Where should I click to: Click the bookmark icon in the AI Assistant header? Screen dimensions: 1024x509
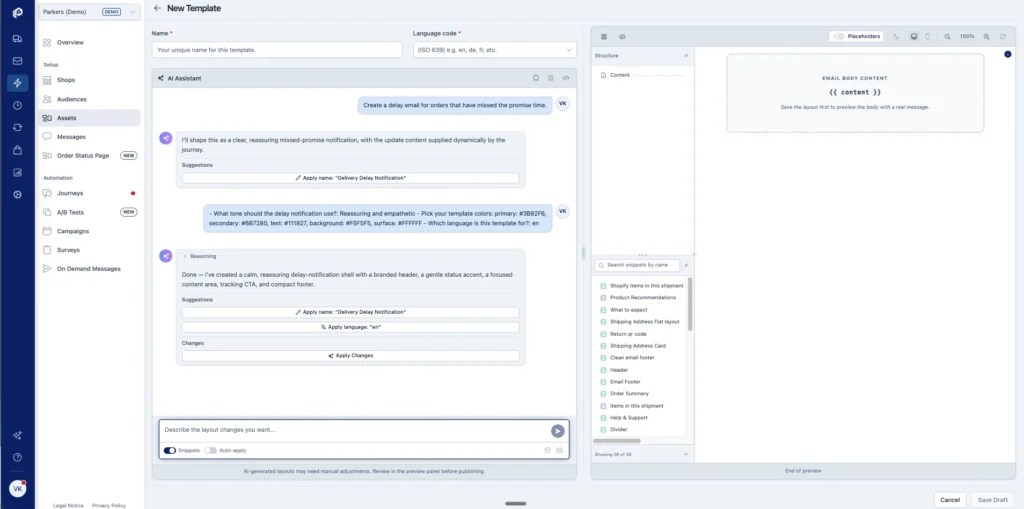[x=536, y=78]
